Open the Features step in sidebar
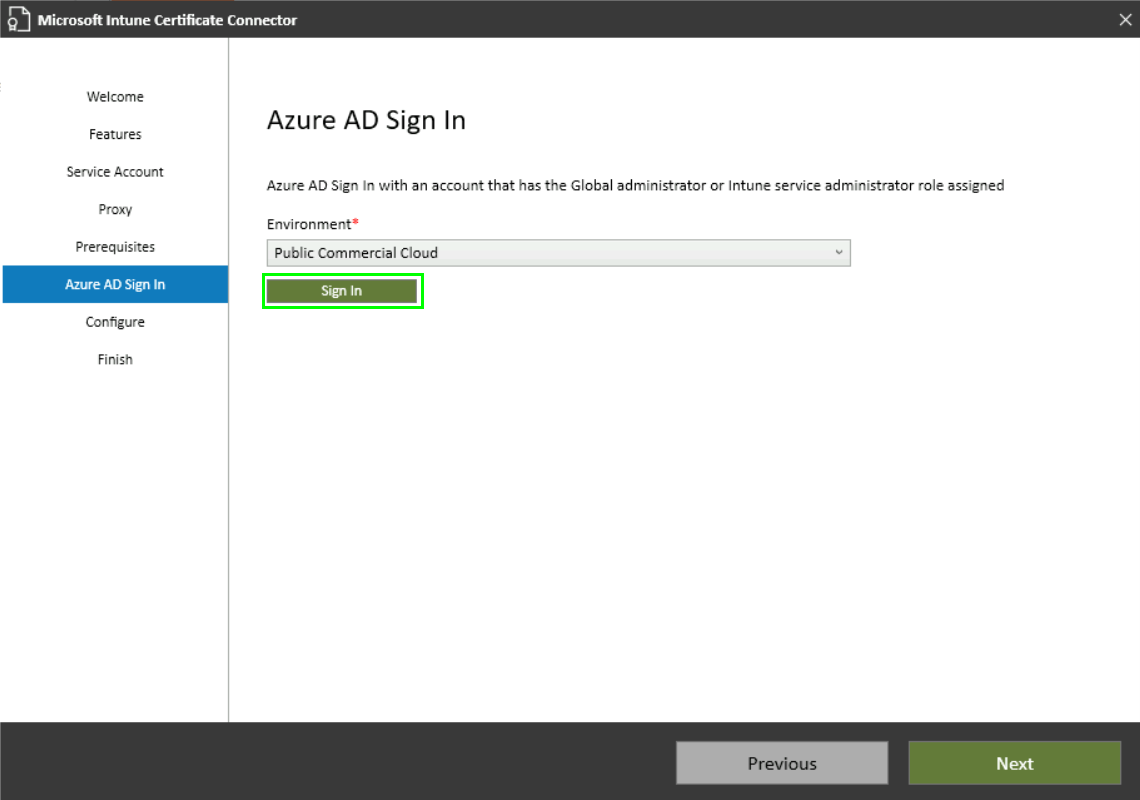1140x800 pixels. click(x=115, y=134)
